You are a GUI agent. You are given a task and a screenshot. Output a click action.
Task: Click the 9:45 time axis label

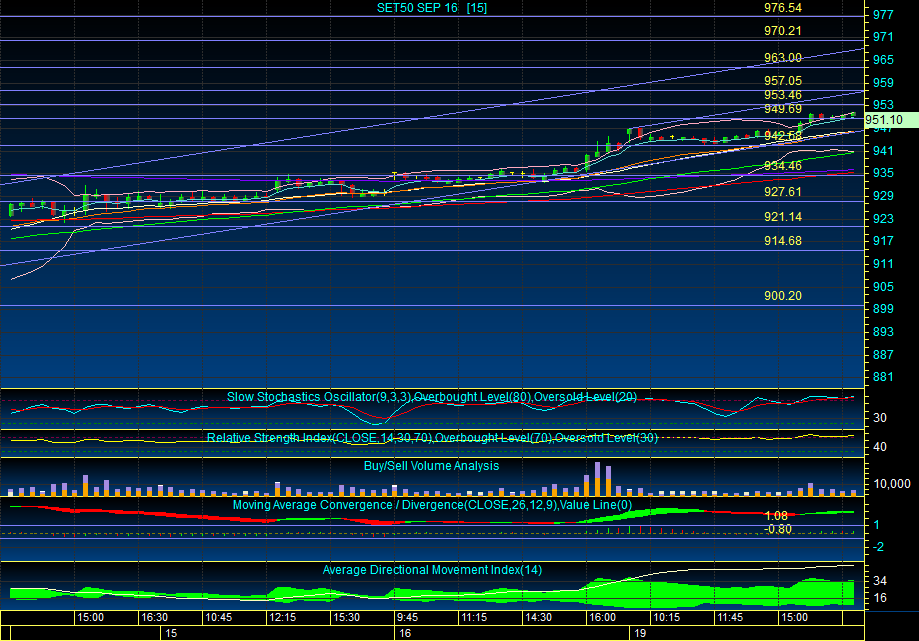[x=407, y=617]
